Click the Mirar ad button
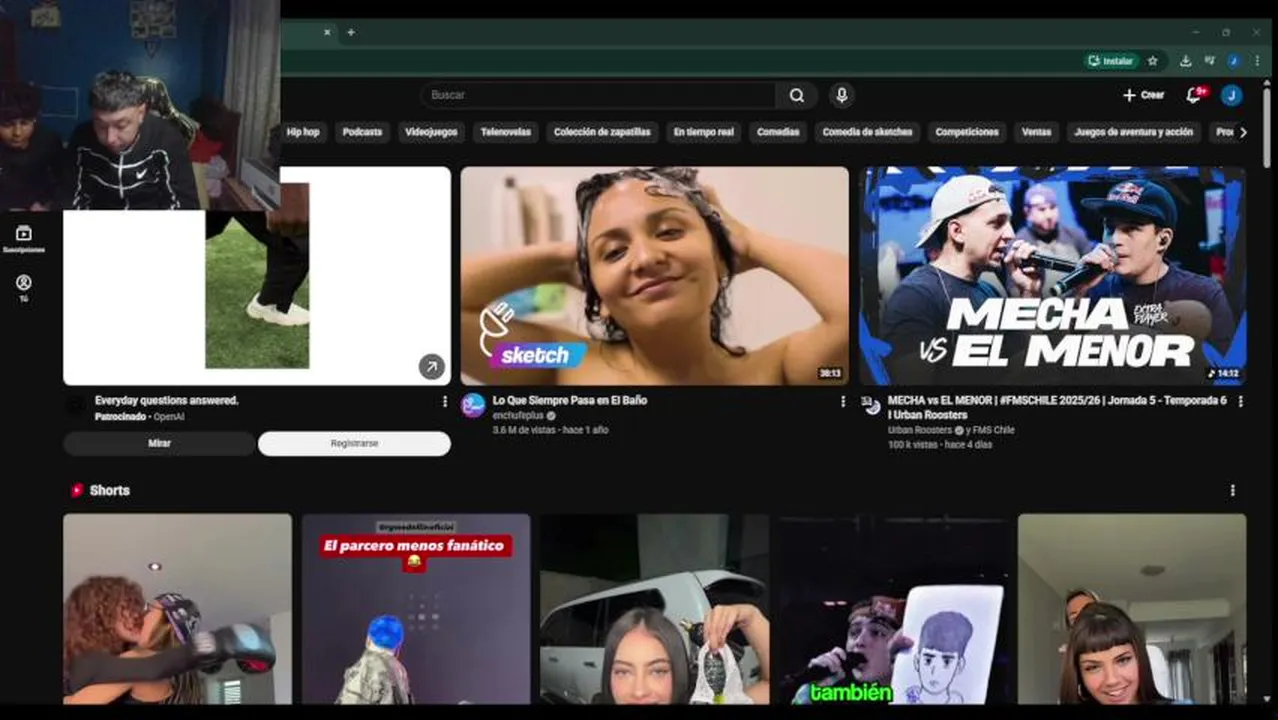This screenshot has width=1278, height=720. (x=159, y=443)
